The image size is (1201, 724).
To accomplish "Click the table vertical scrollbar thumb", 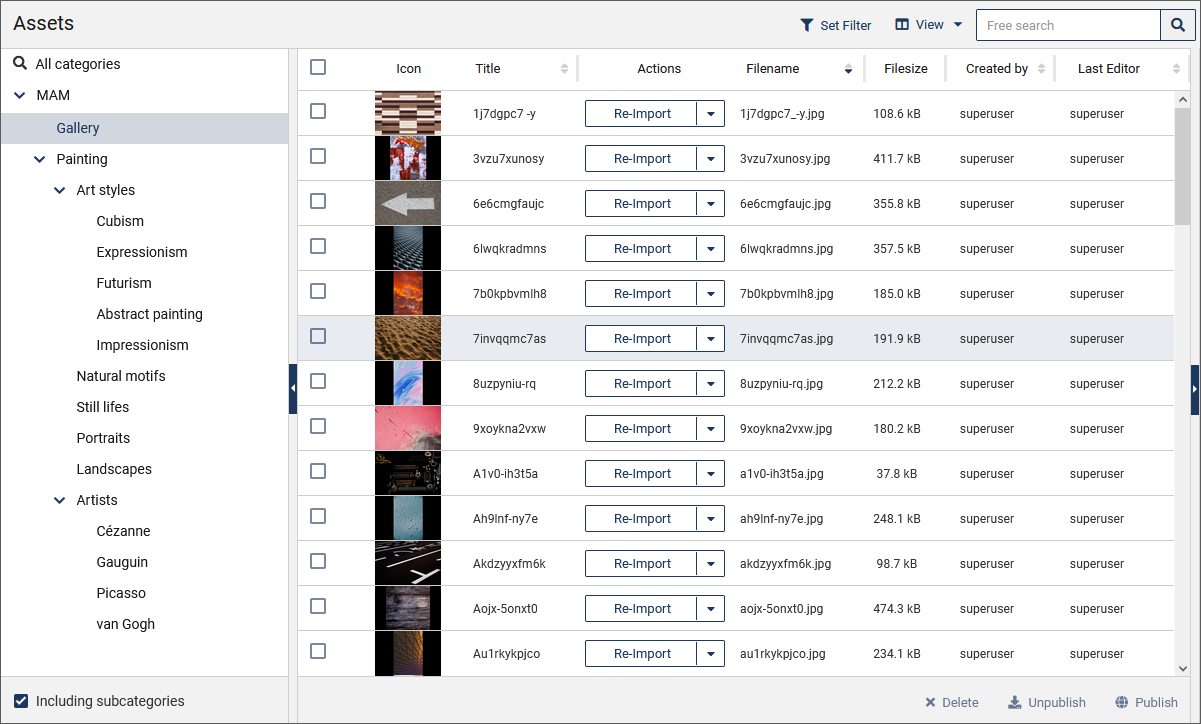I will pos(1183,165).
